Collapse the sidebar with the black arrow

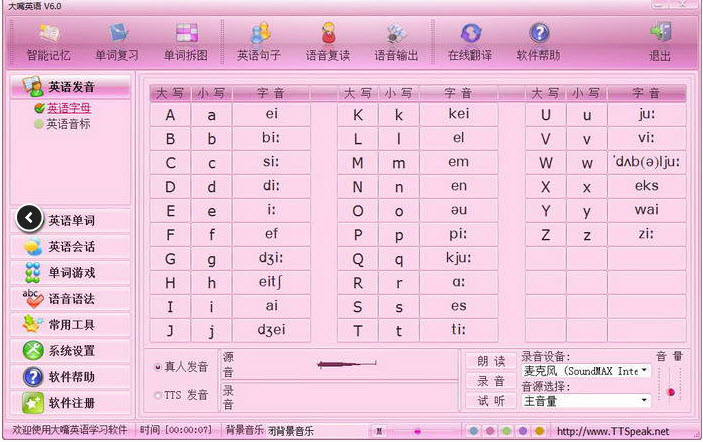click(30, 218)
